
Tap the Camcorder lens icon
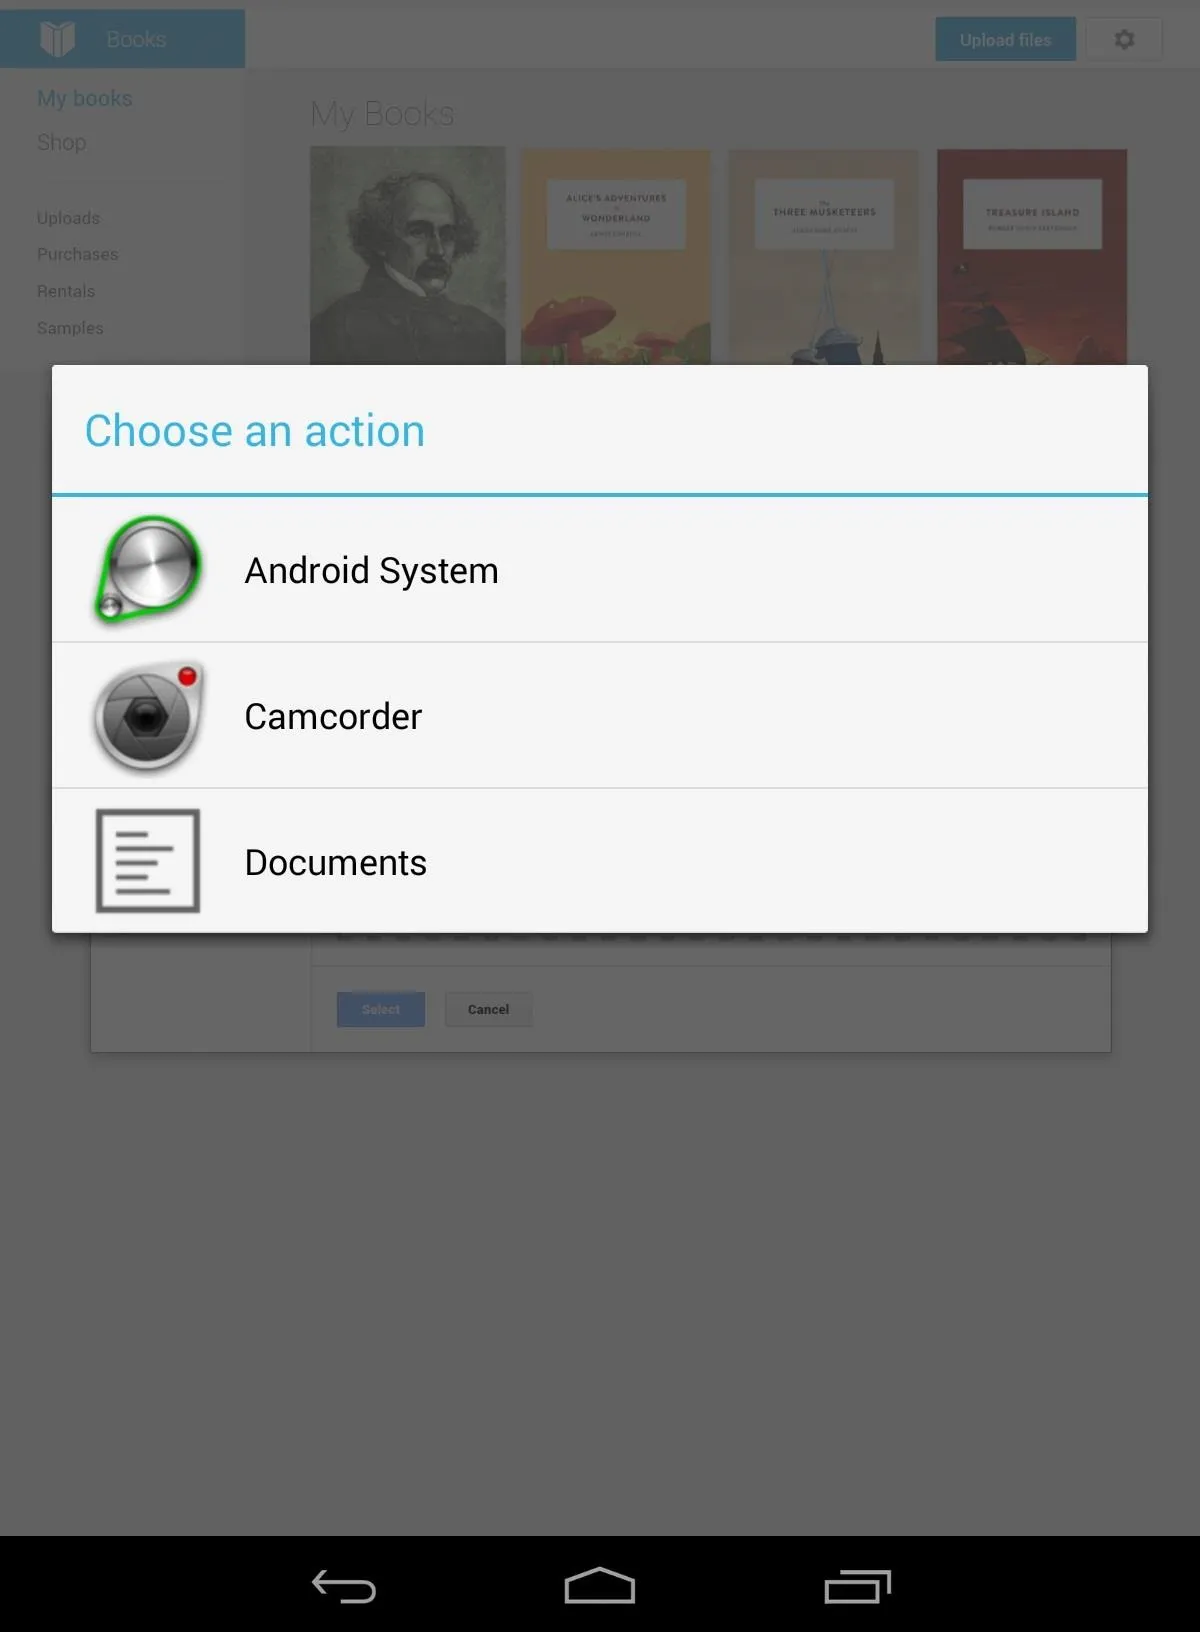tap(148, 716)
